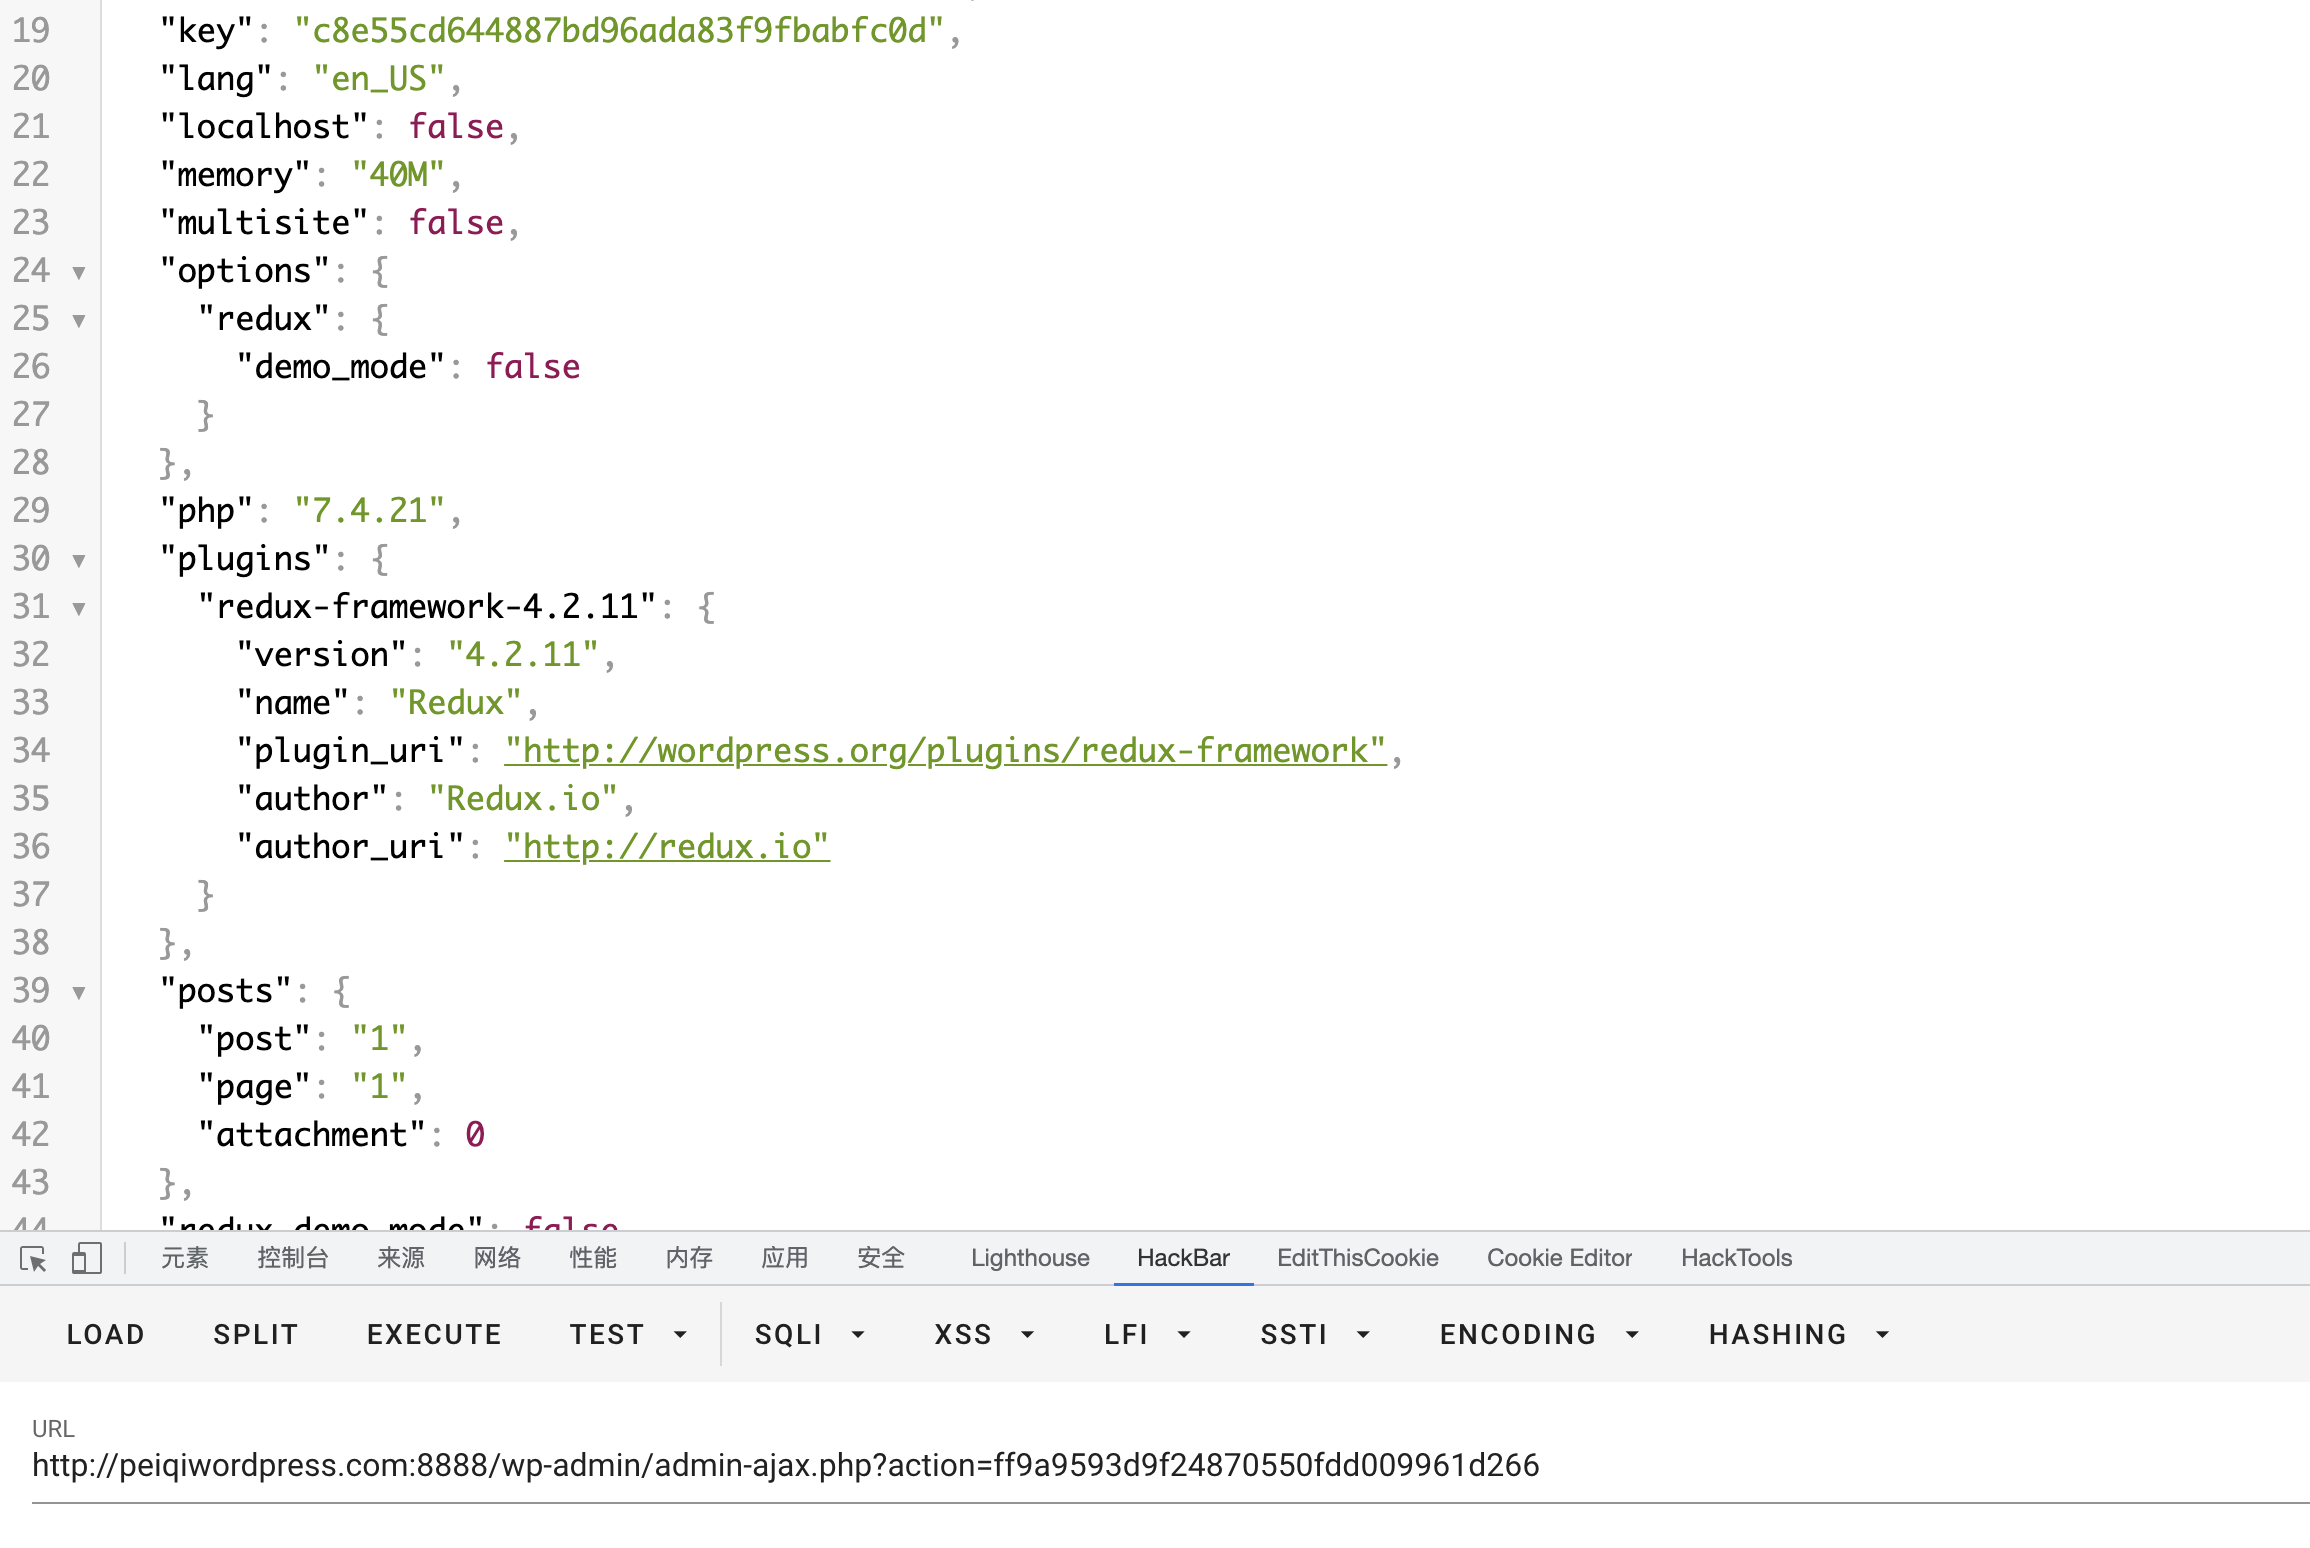The height and width of the screenshot is (1548, 2310).
Task: Open the XSS dropdown menu
Action: click(x=983, y=1334)
